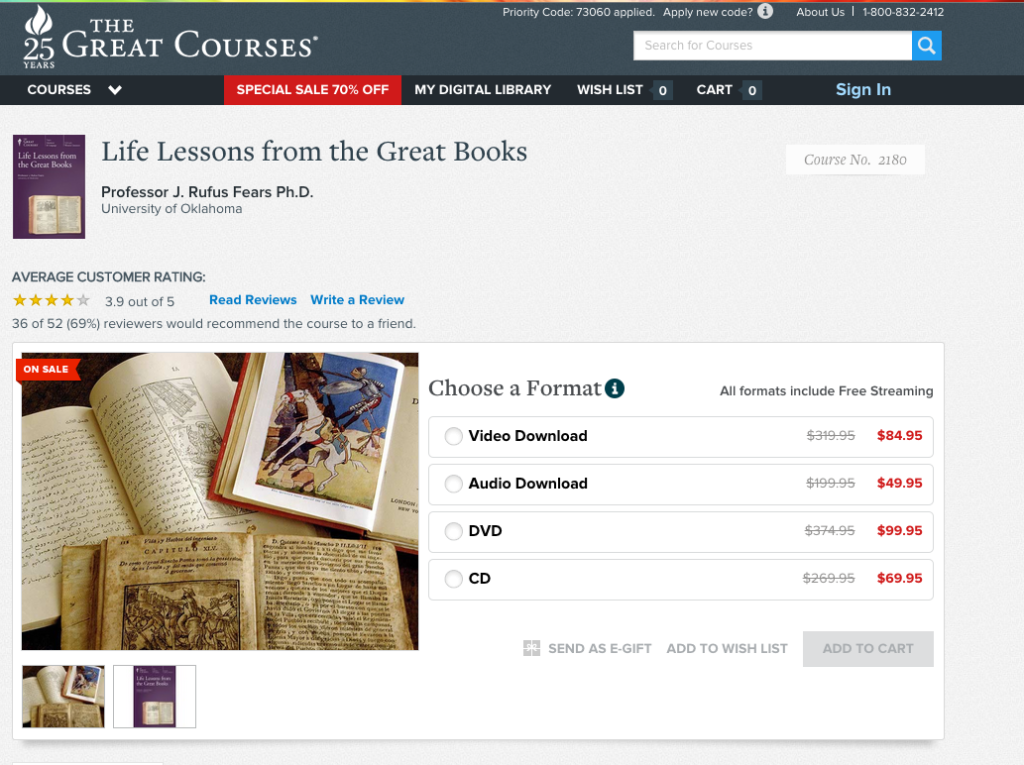Select the Audio Download format option
This screenshot has height=765, width=1024.
click(x=680, y=484)
